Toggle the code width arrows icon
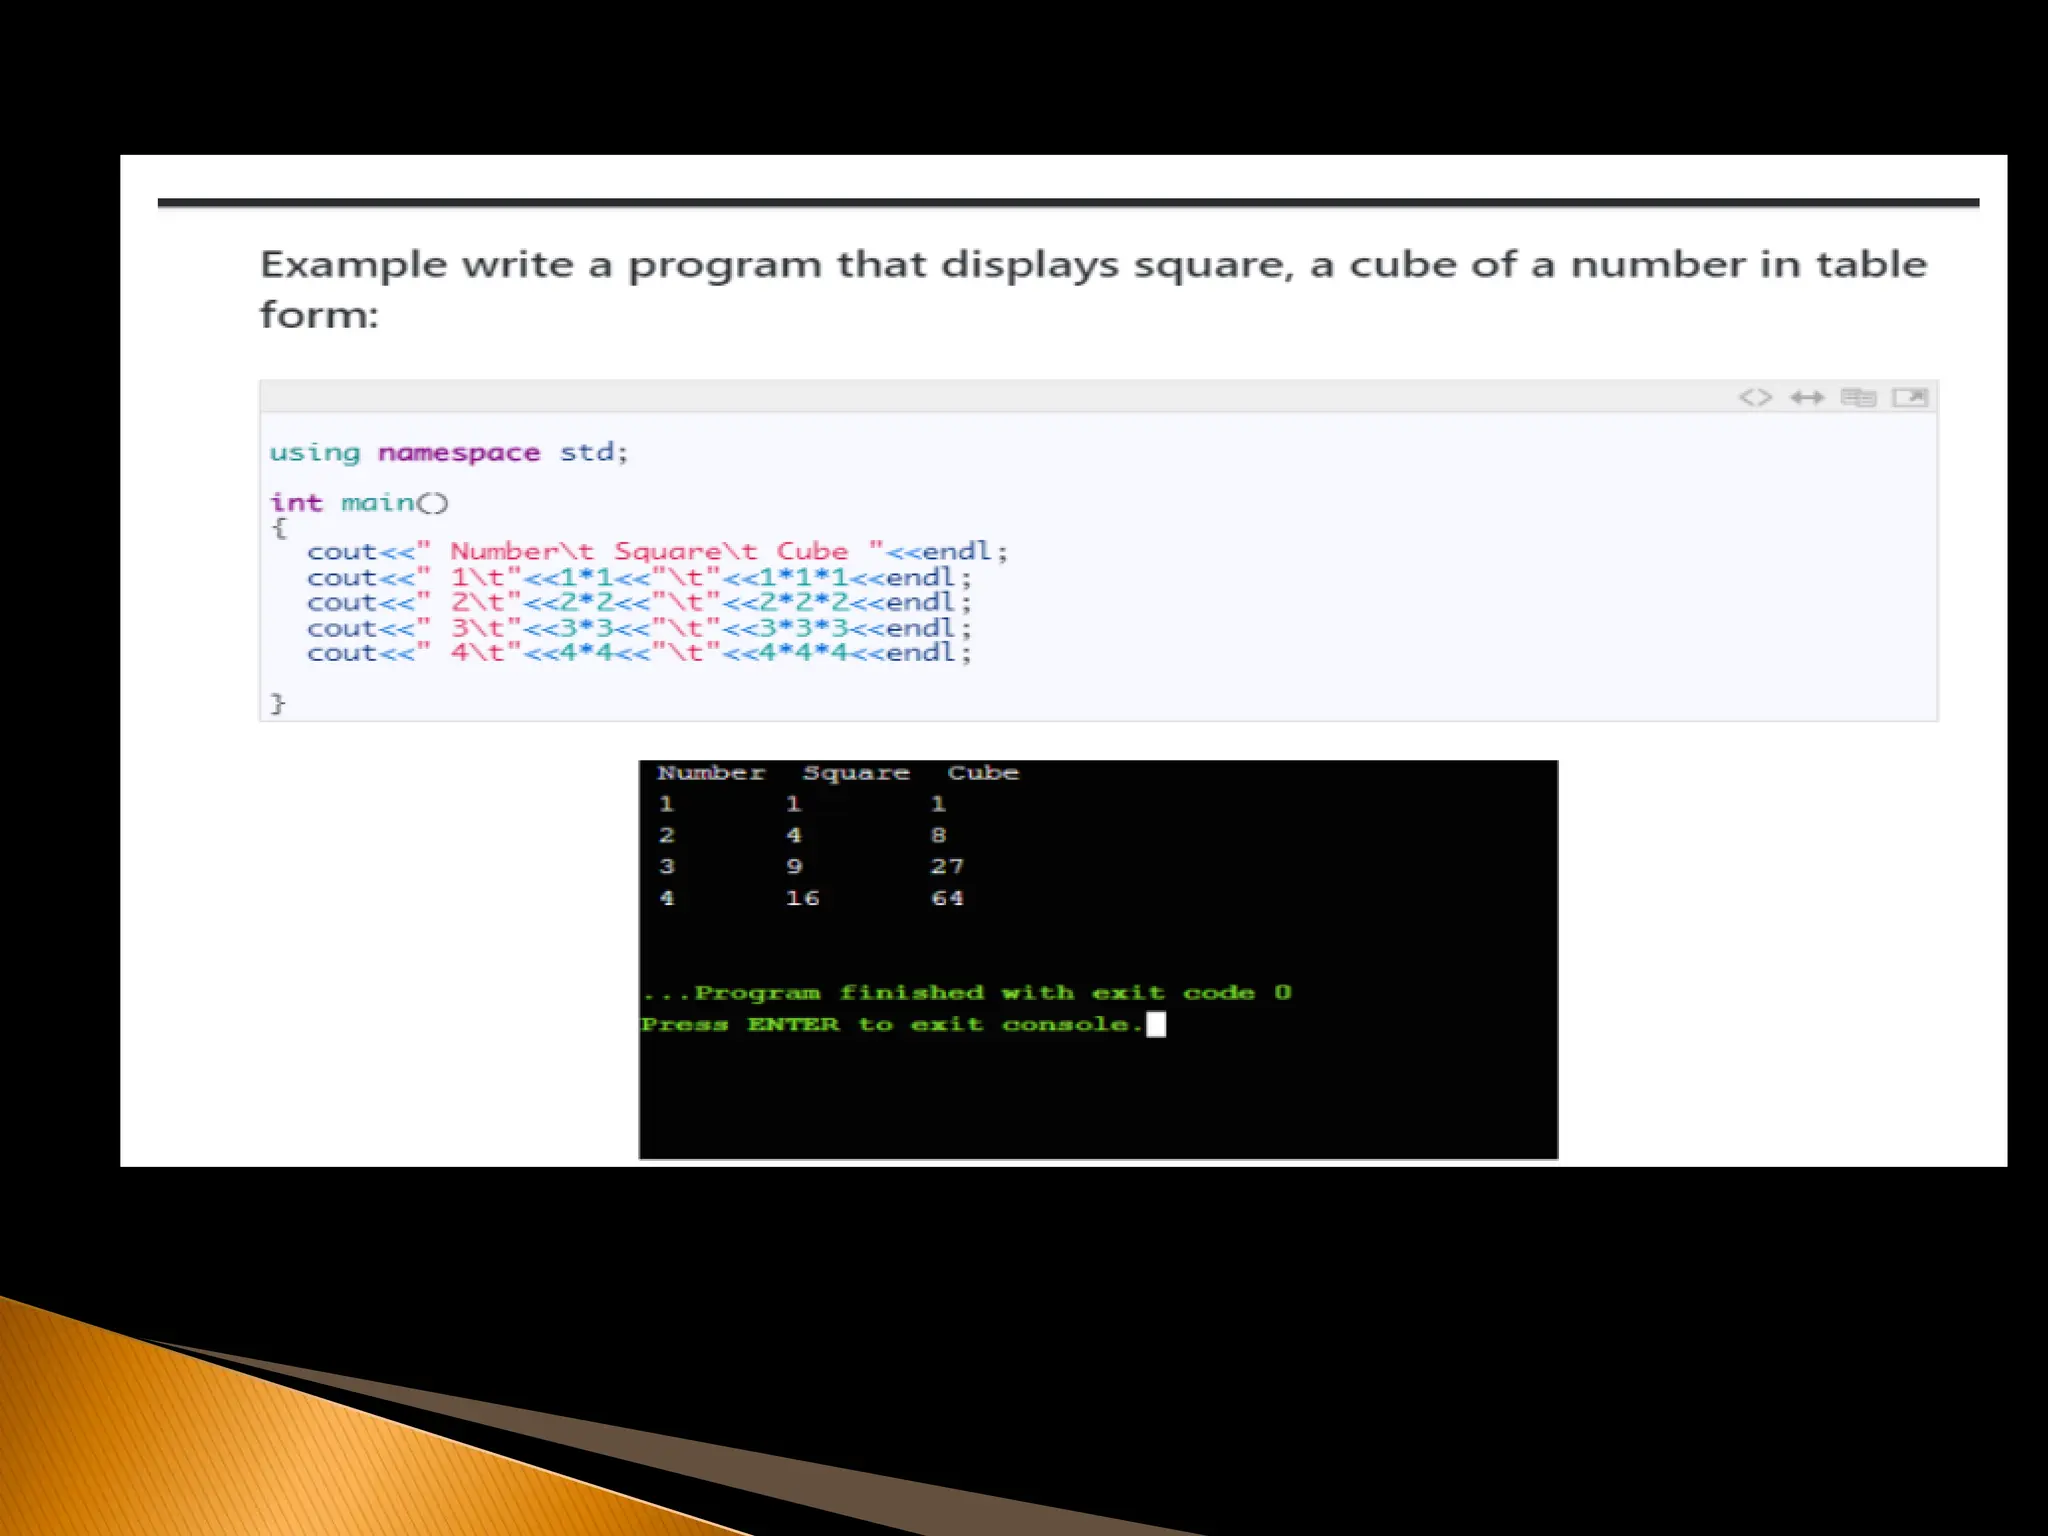 coord(1807,398)
